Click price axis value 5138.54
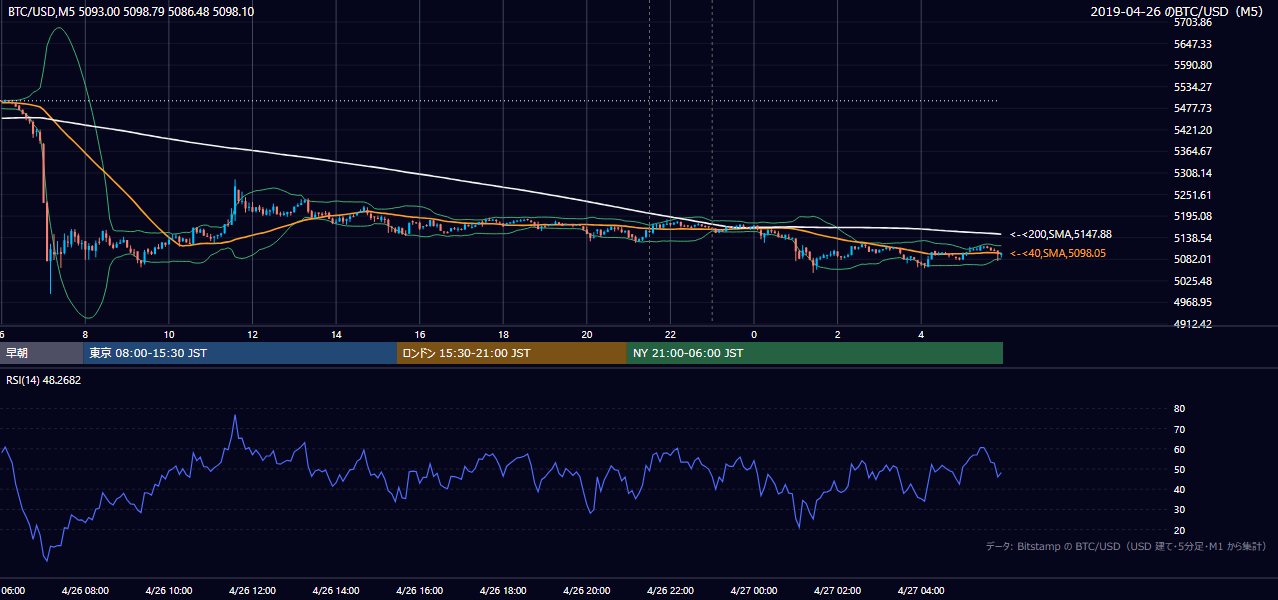 click(x=1193, y=238)
